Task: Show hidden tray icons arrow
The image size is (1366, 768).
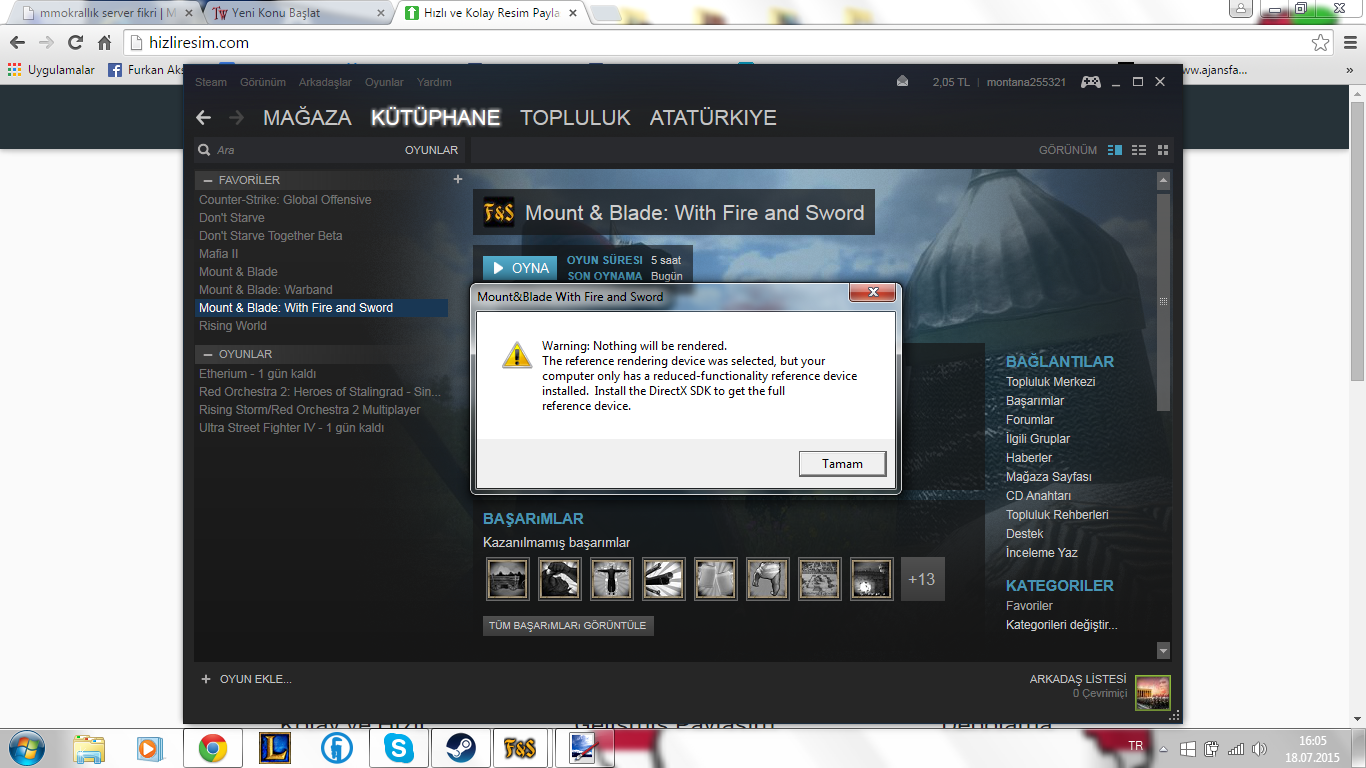Action: (1162, 749)
